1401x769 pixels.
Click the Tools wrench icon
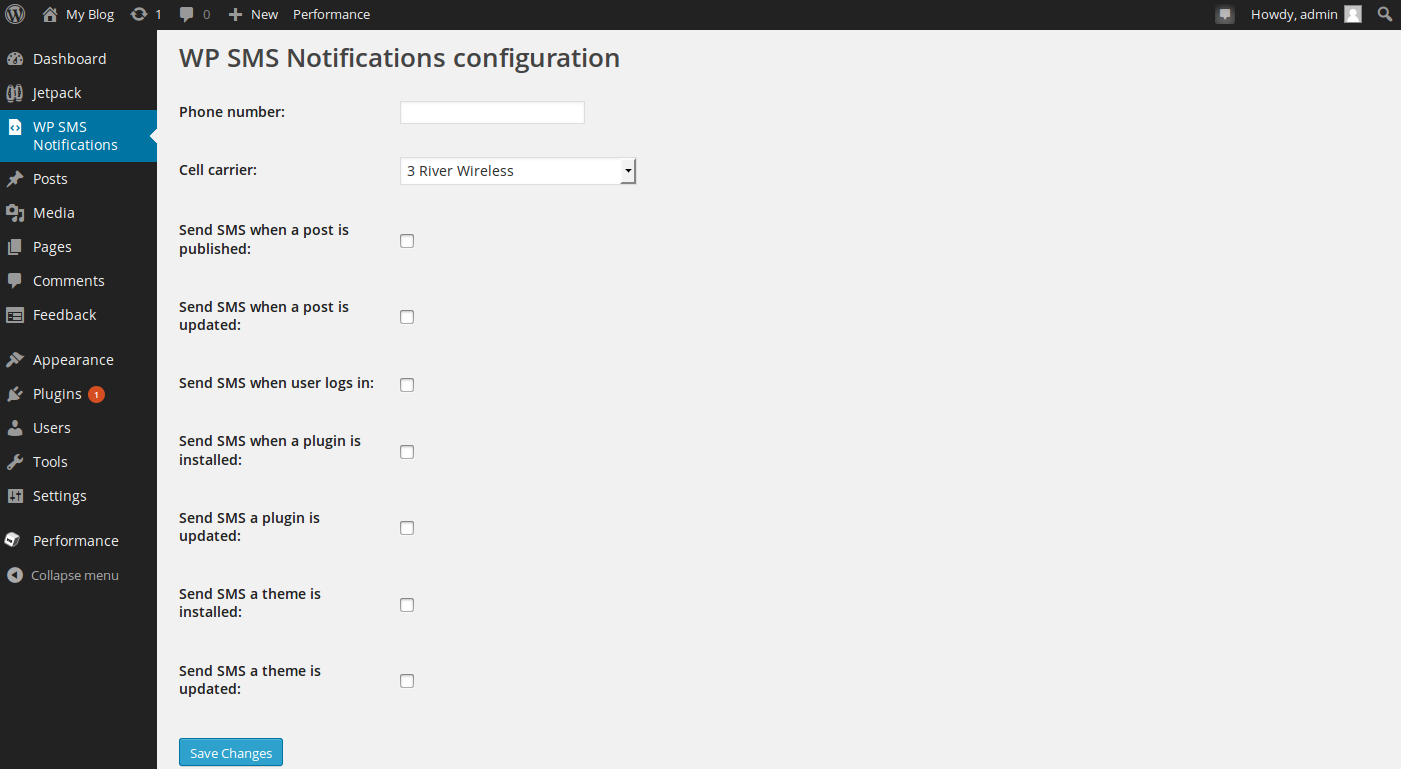point(15,462)
